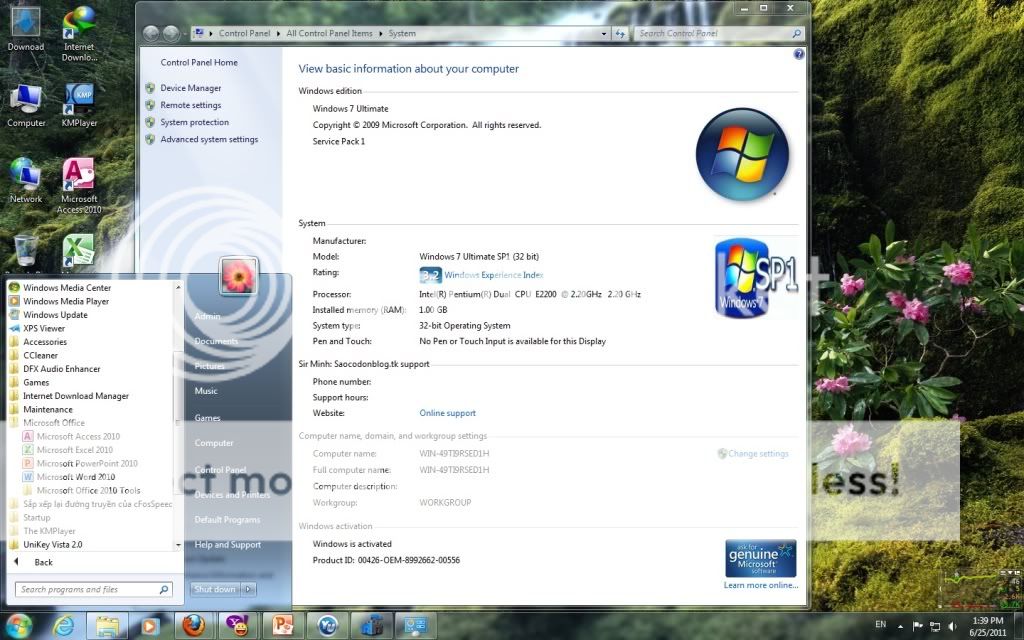Click the programs list scrollbar down arrow
This screenshot has width=1024, height=640.
(x=178, y=545)
